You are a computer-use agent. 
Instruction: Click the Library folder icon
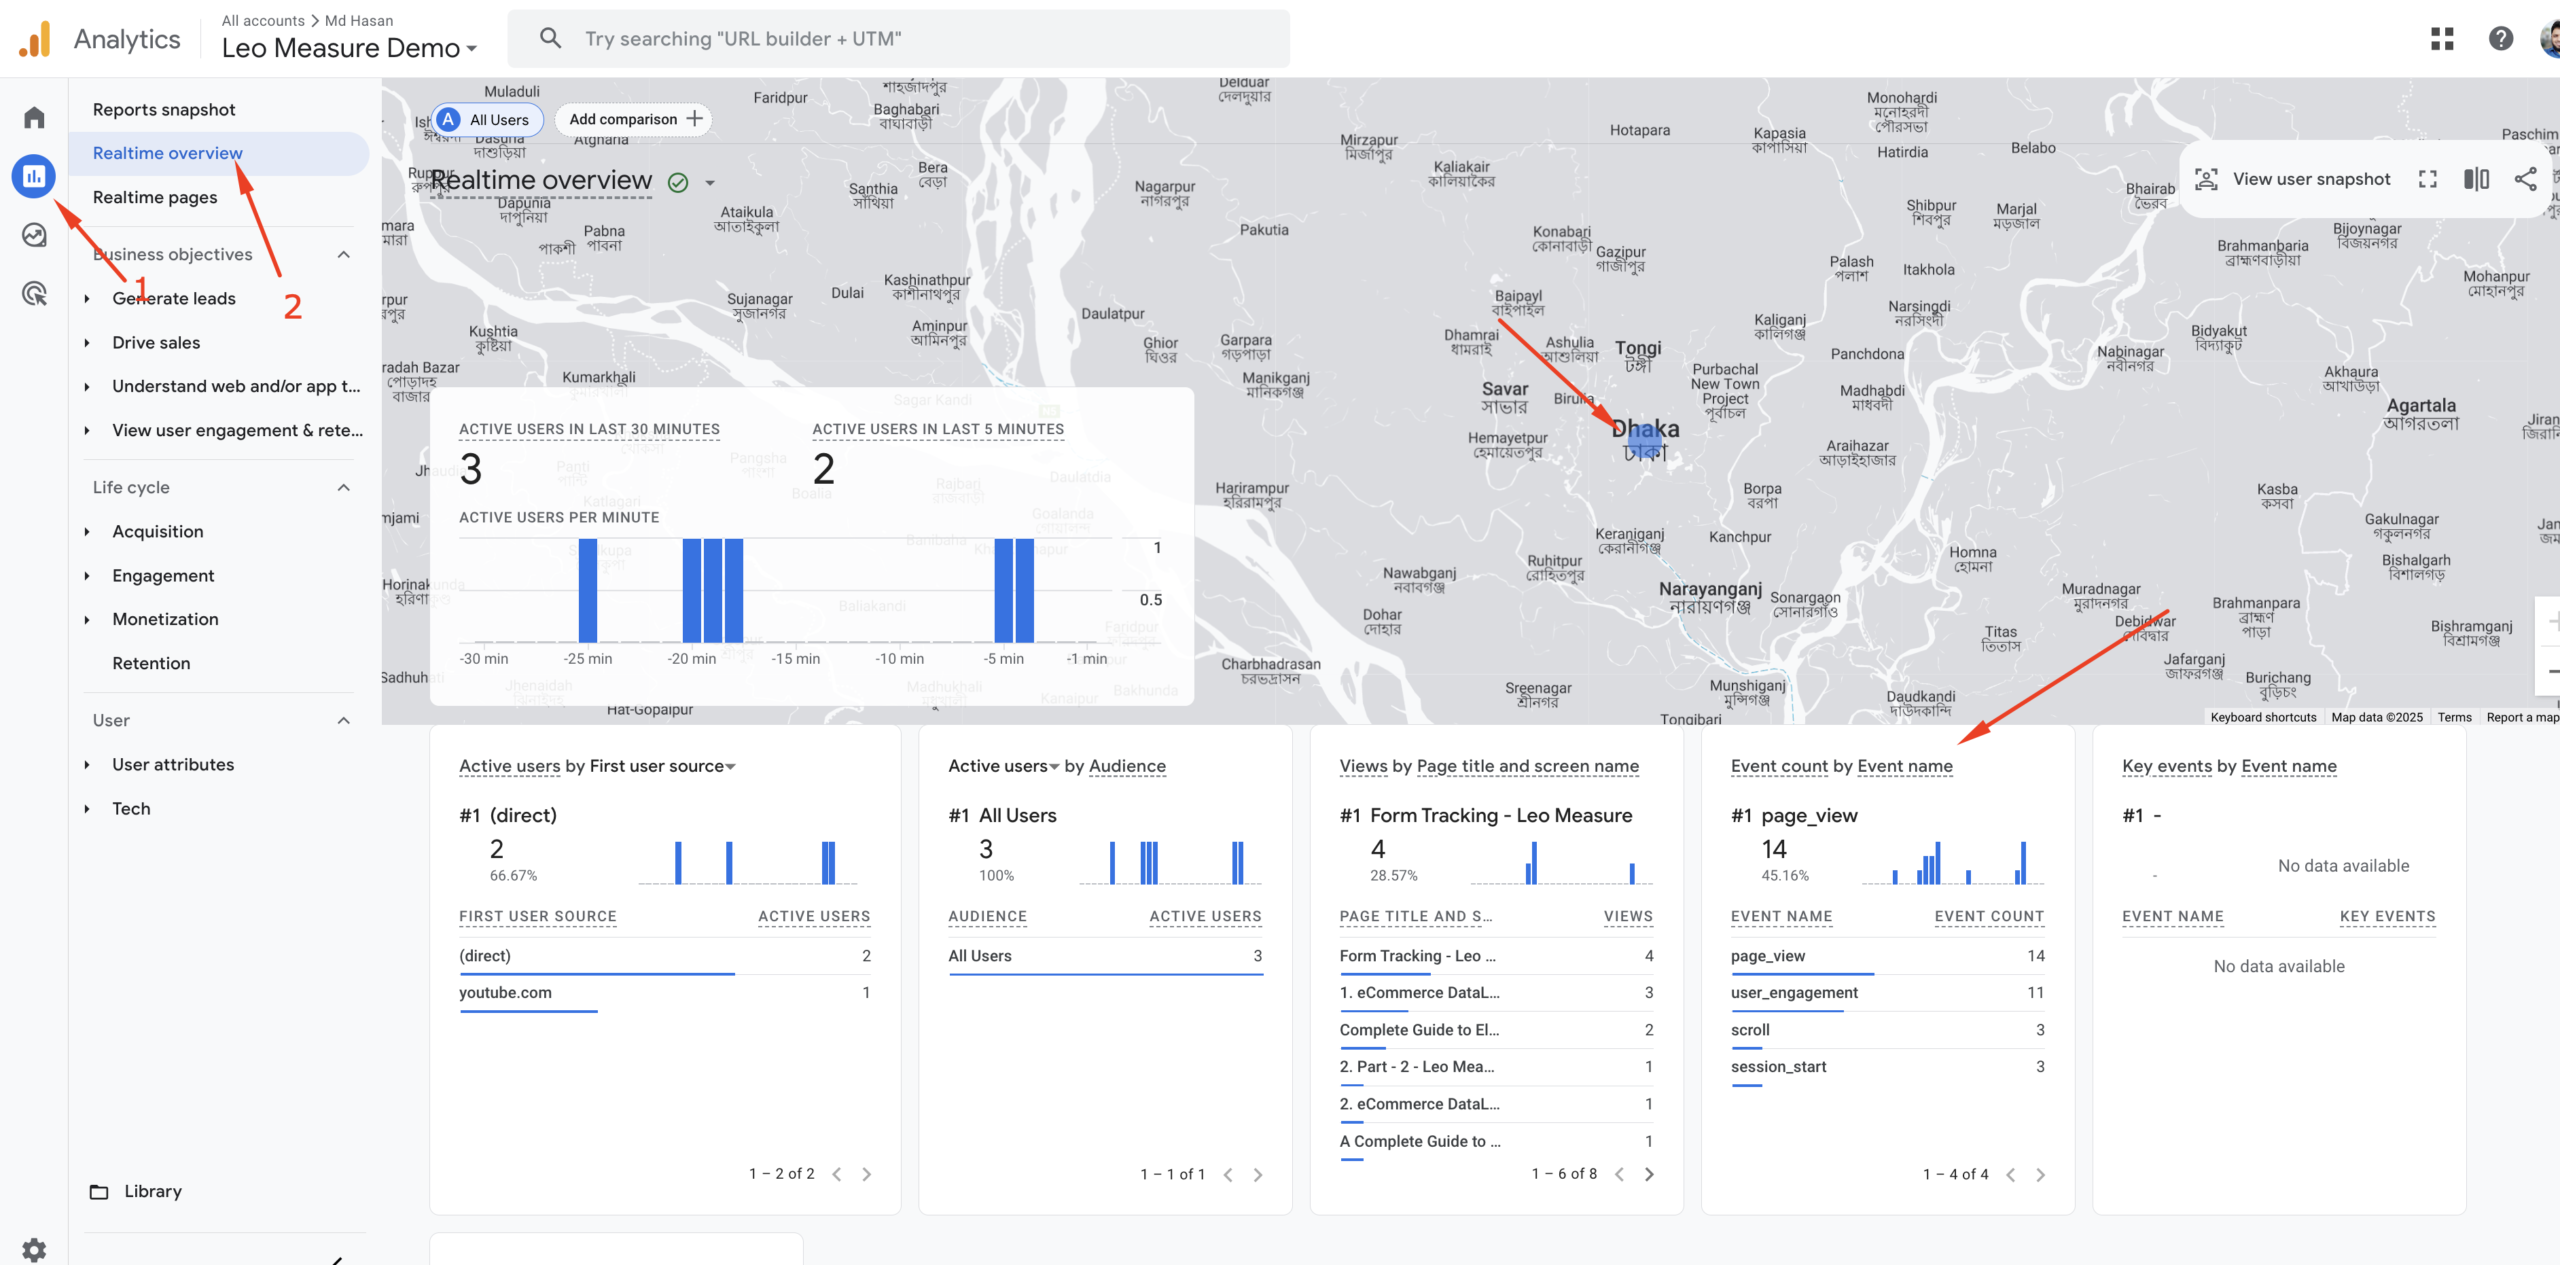point(99,1191)
